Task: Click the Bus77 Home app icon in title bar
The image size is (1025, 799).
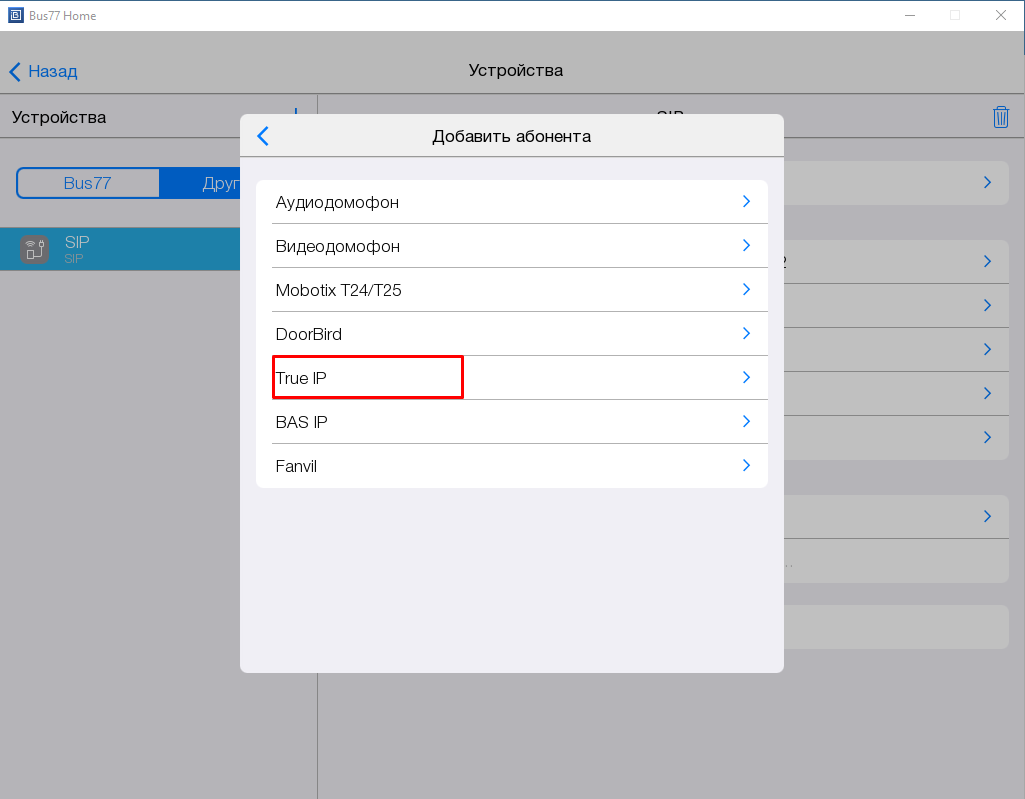Action: click(15, 15)
